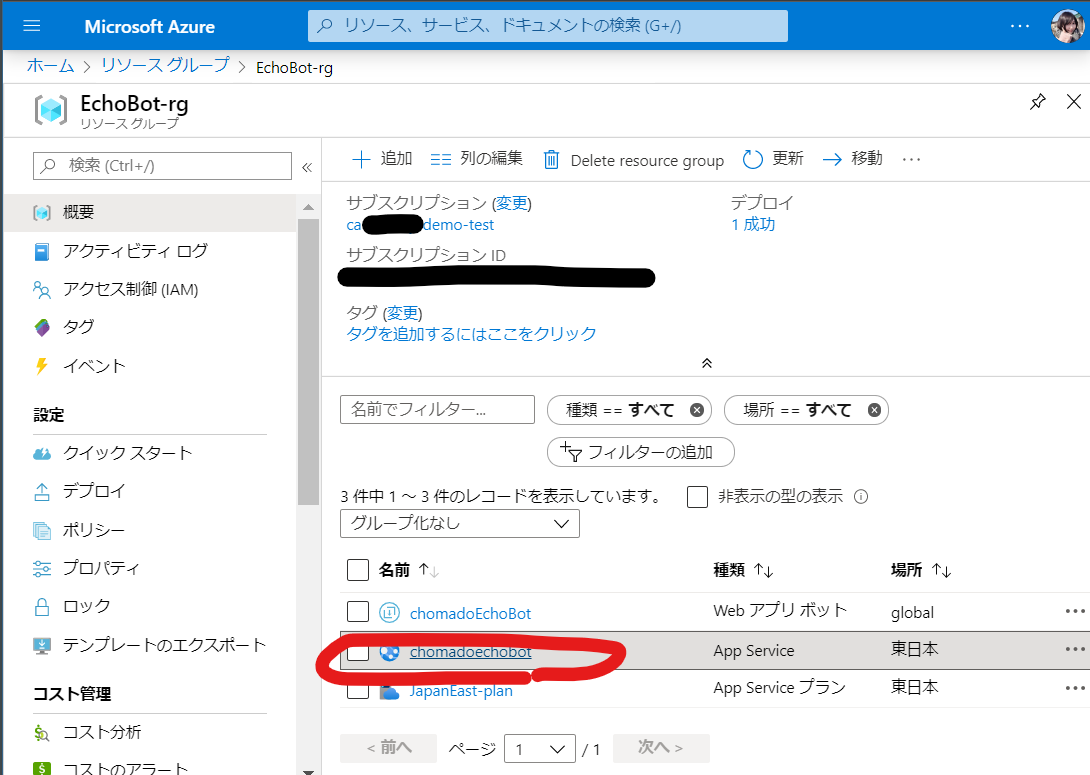
Task: Check the select-all checkbox in the header
Action: (357, 570)
